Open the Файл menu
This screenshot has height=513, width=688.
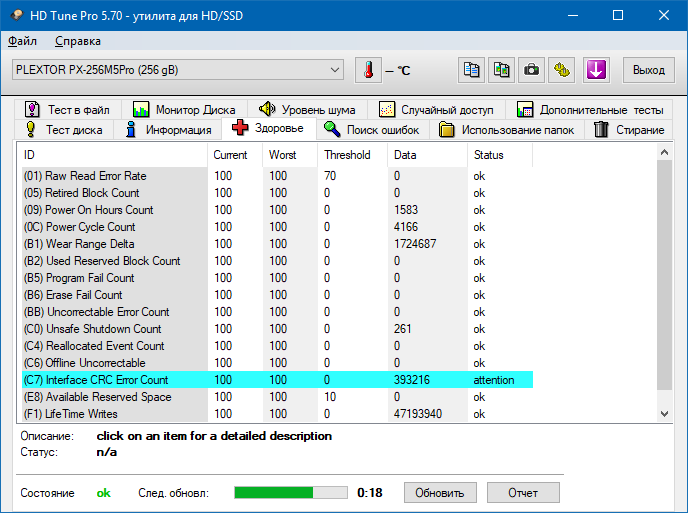coord(22,41)
